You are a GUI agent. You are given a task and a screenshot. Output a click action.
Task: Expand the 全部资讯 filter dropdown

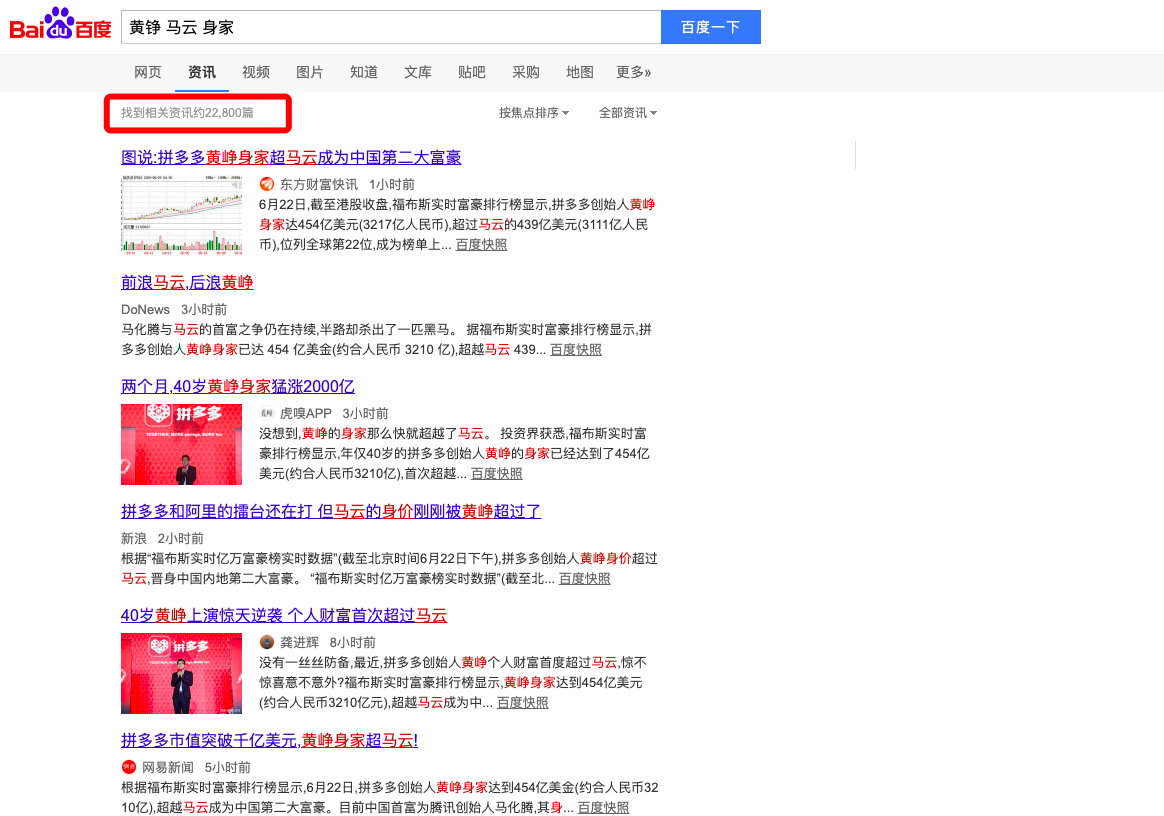coord(628,113)
